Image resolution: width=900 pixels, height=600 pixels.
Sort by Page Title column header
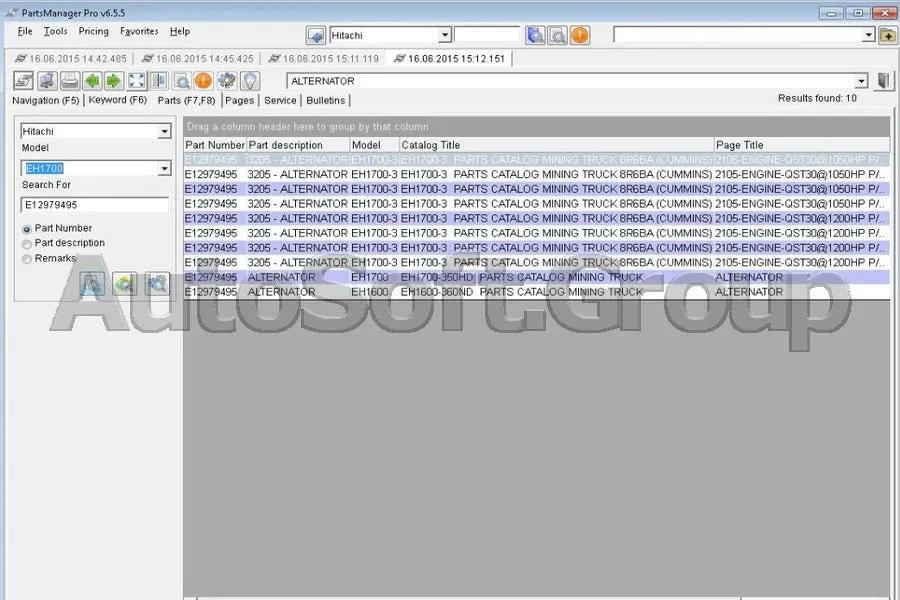(x=802, y=145)
